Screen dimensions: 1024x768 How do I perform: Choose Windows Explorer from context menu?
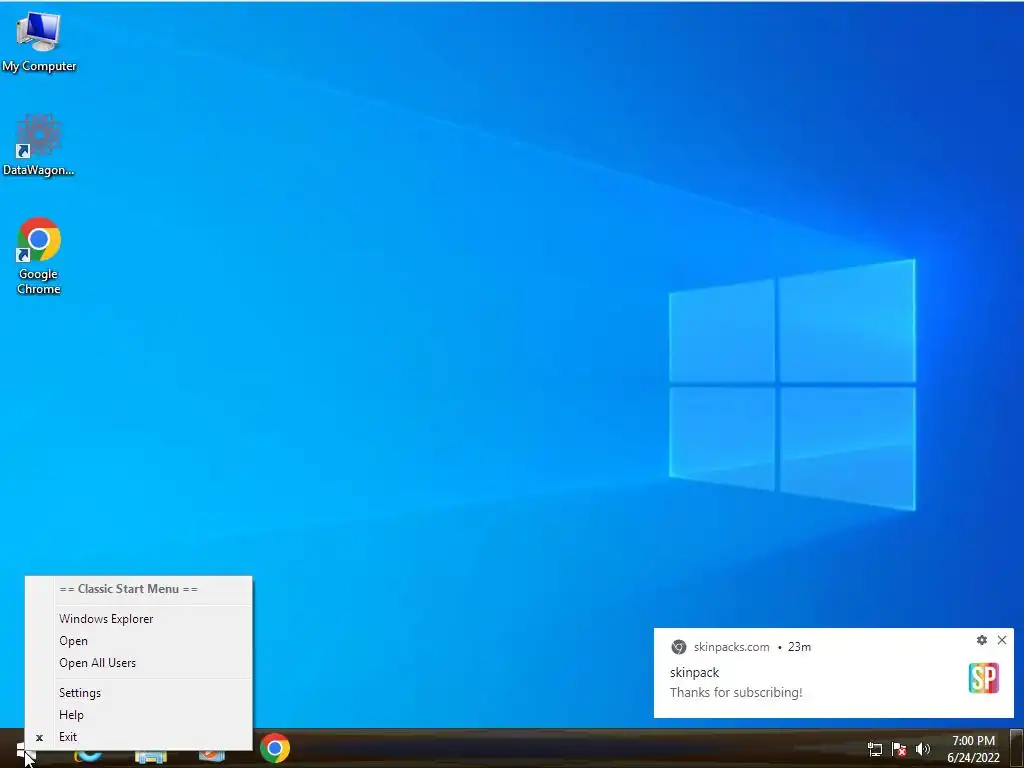(138, 618)
